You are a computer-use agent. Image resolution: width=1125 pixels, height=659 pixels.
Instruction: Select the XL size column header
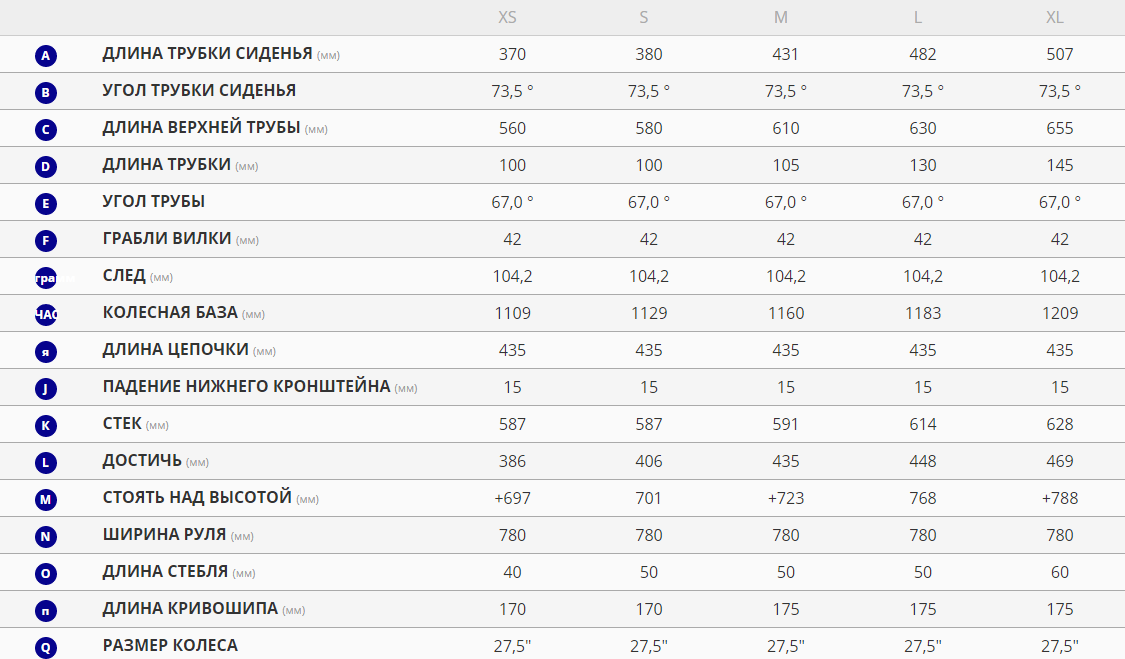[1055, 17]
